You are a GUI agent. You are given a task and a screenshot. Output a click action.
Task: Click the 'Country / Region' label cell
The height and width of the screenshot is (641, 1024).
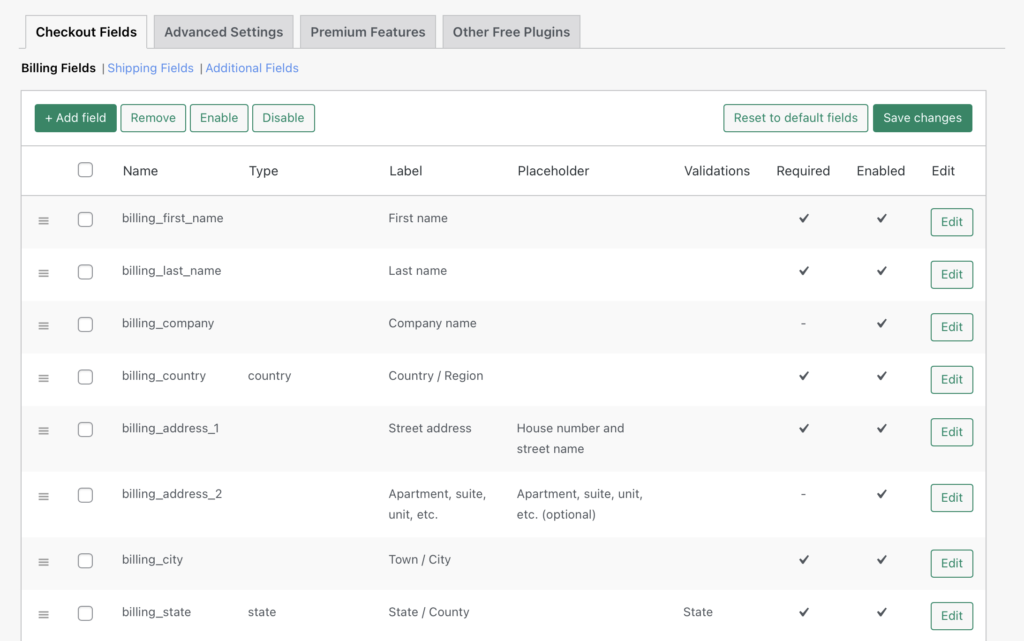[436, 376]
